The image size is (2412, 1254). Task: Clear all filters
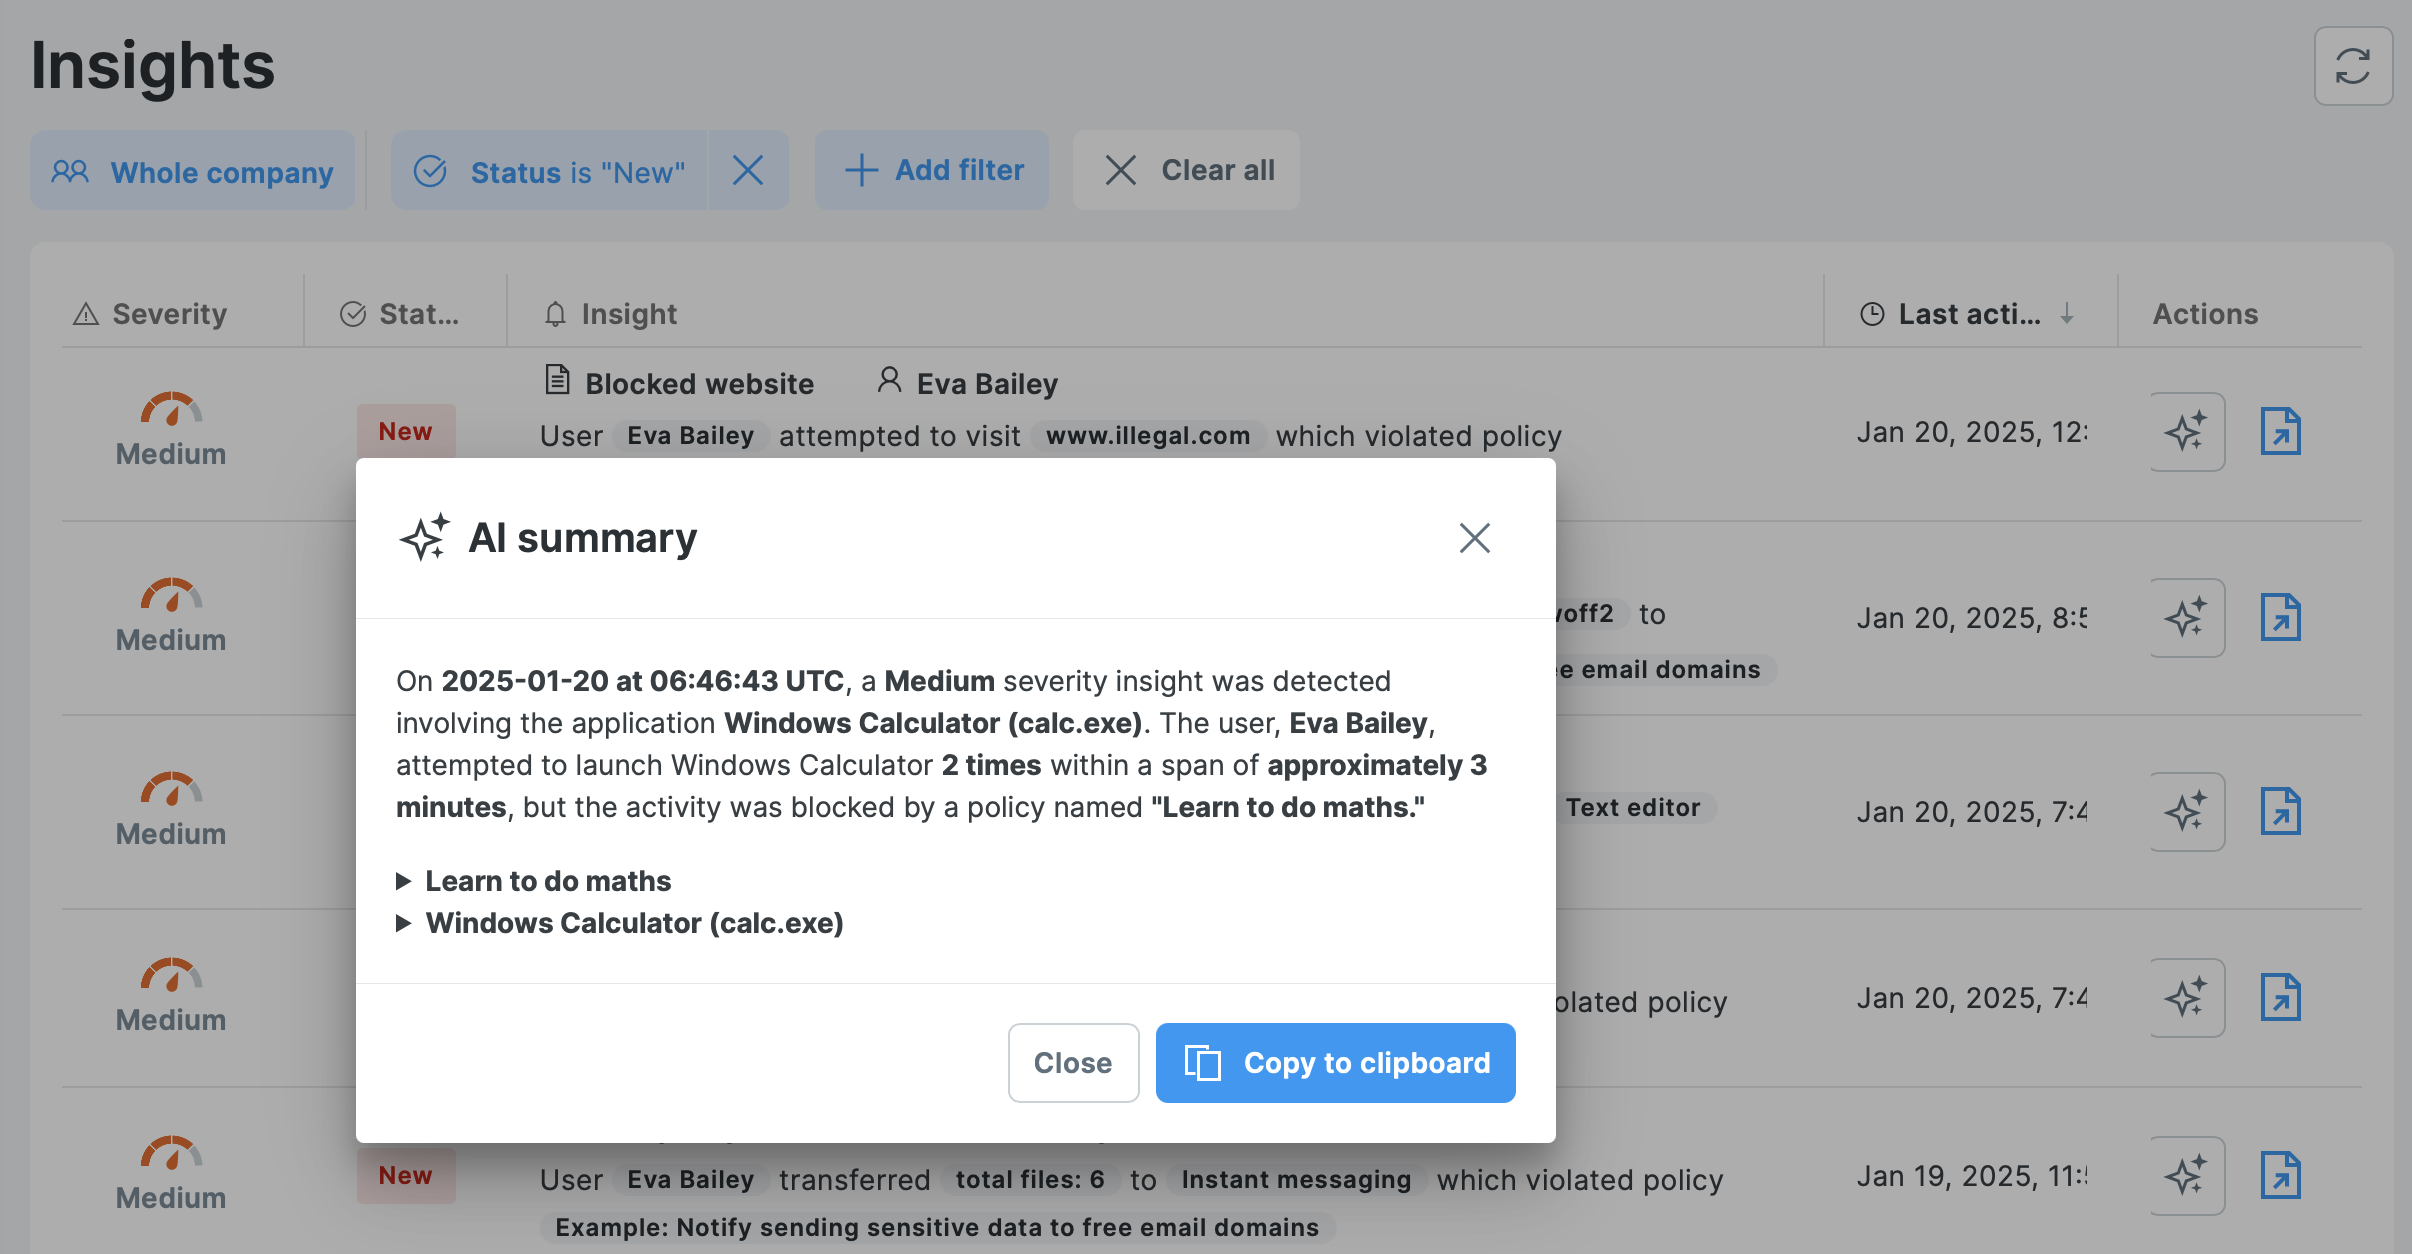point(1187,170)
